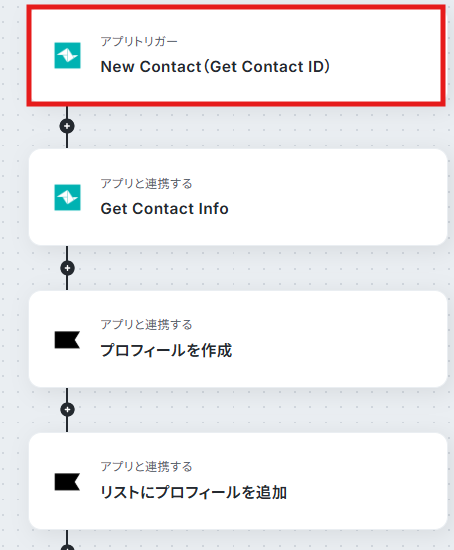Click アプリと連携する label above Get Contact Info
The image size is (454, 550).
coord(146,183)
